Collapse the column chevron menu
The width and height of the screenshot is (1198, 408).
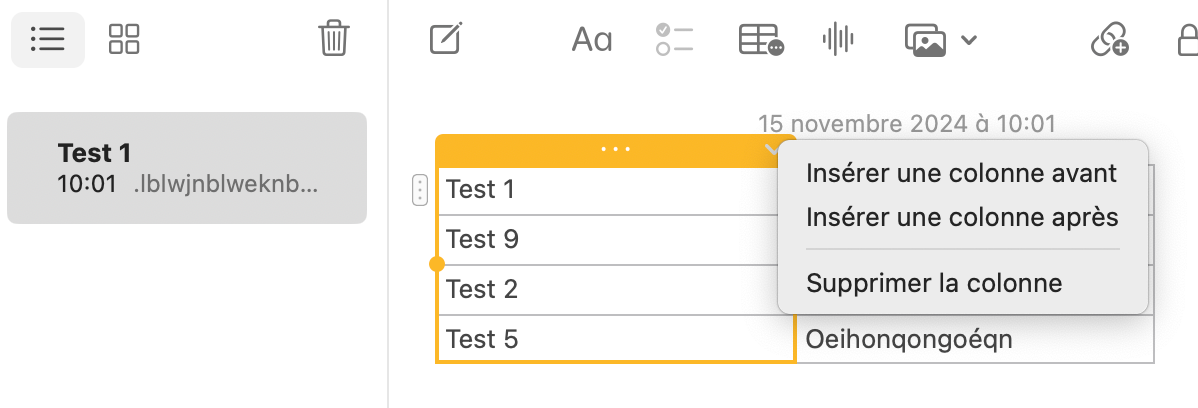click(x=771, y=150)
